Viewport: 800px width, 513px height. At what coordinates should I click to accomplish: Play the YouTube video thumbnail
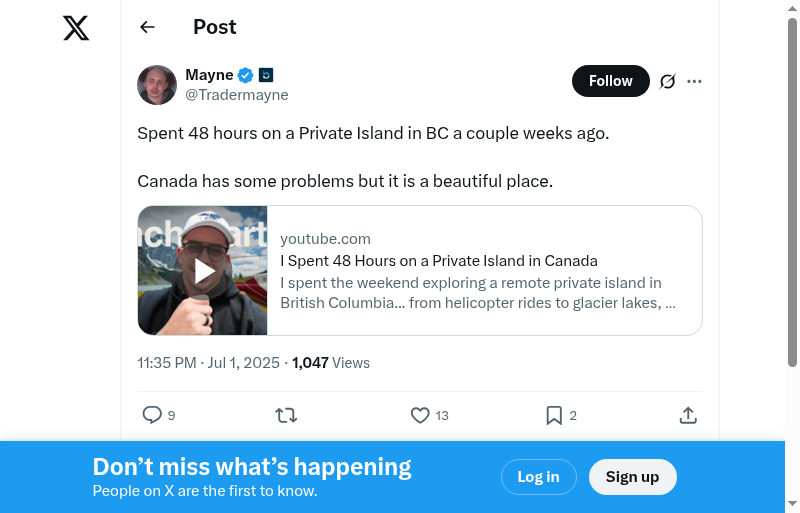pos(204,271)
